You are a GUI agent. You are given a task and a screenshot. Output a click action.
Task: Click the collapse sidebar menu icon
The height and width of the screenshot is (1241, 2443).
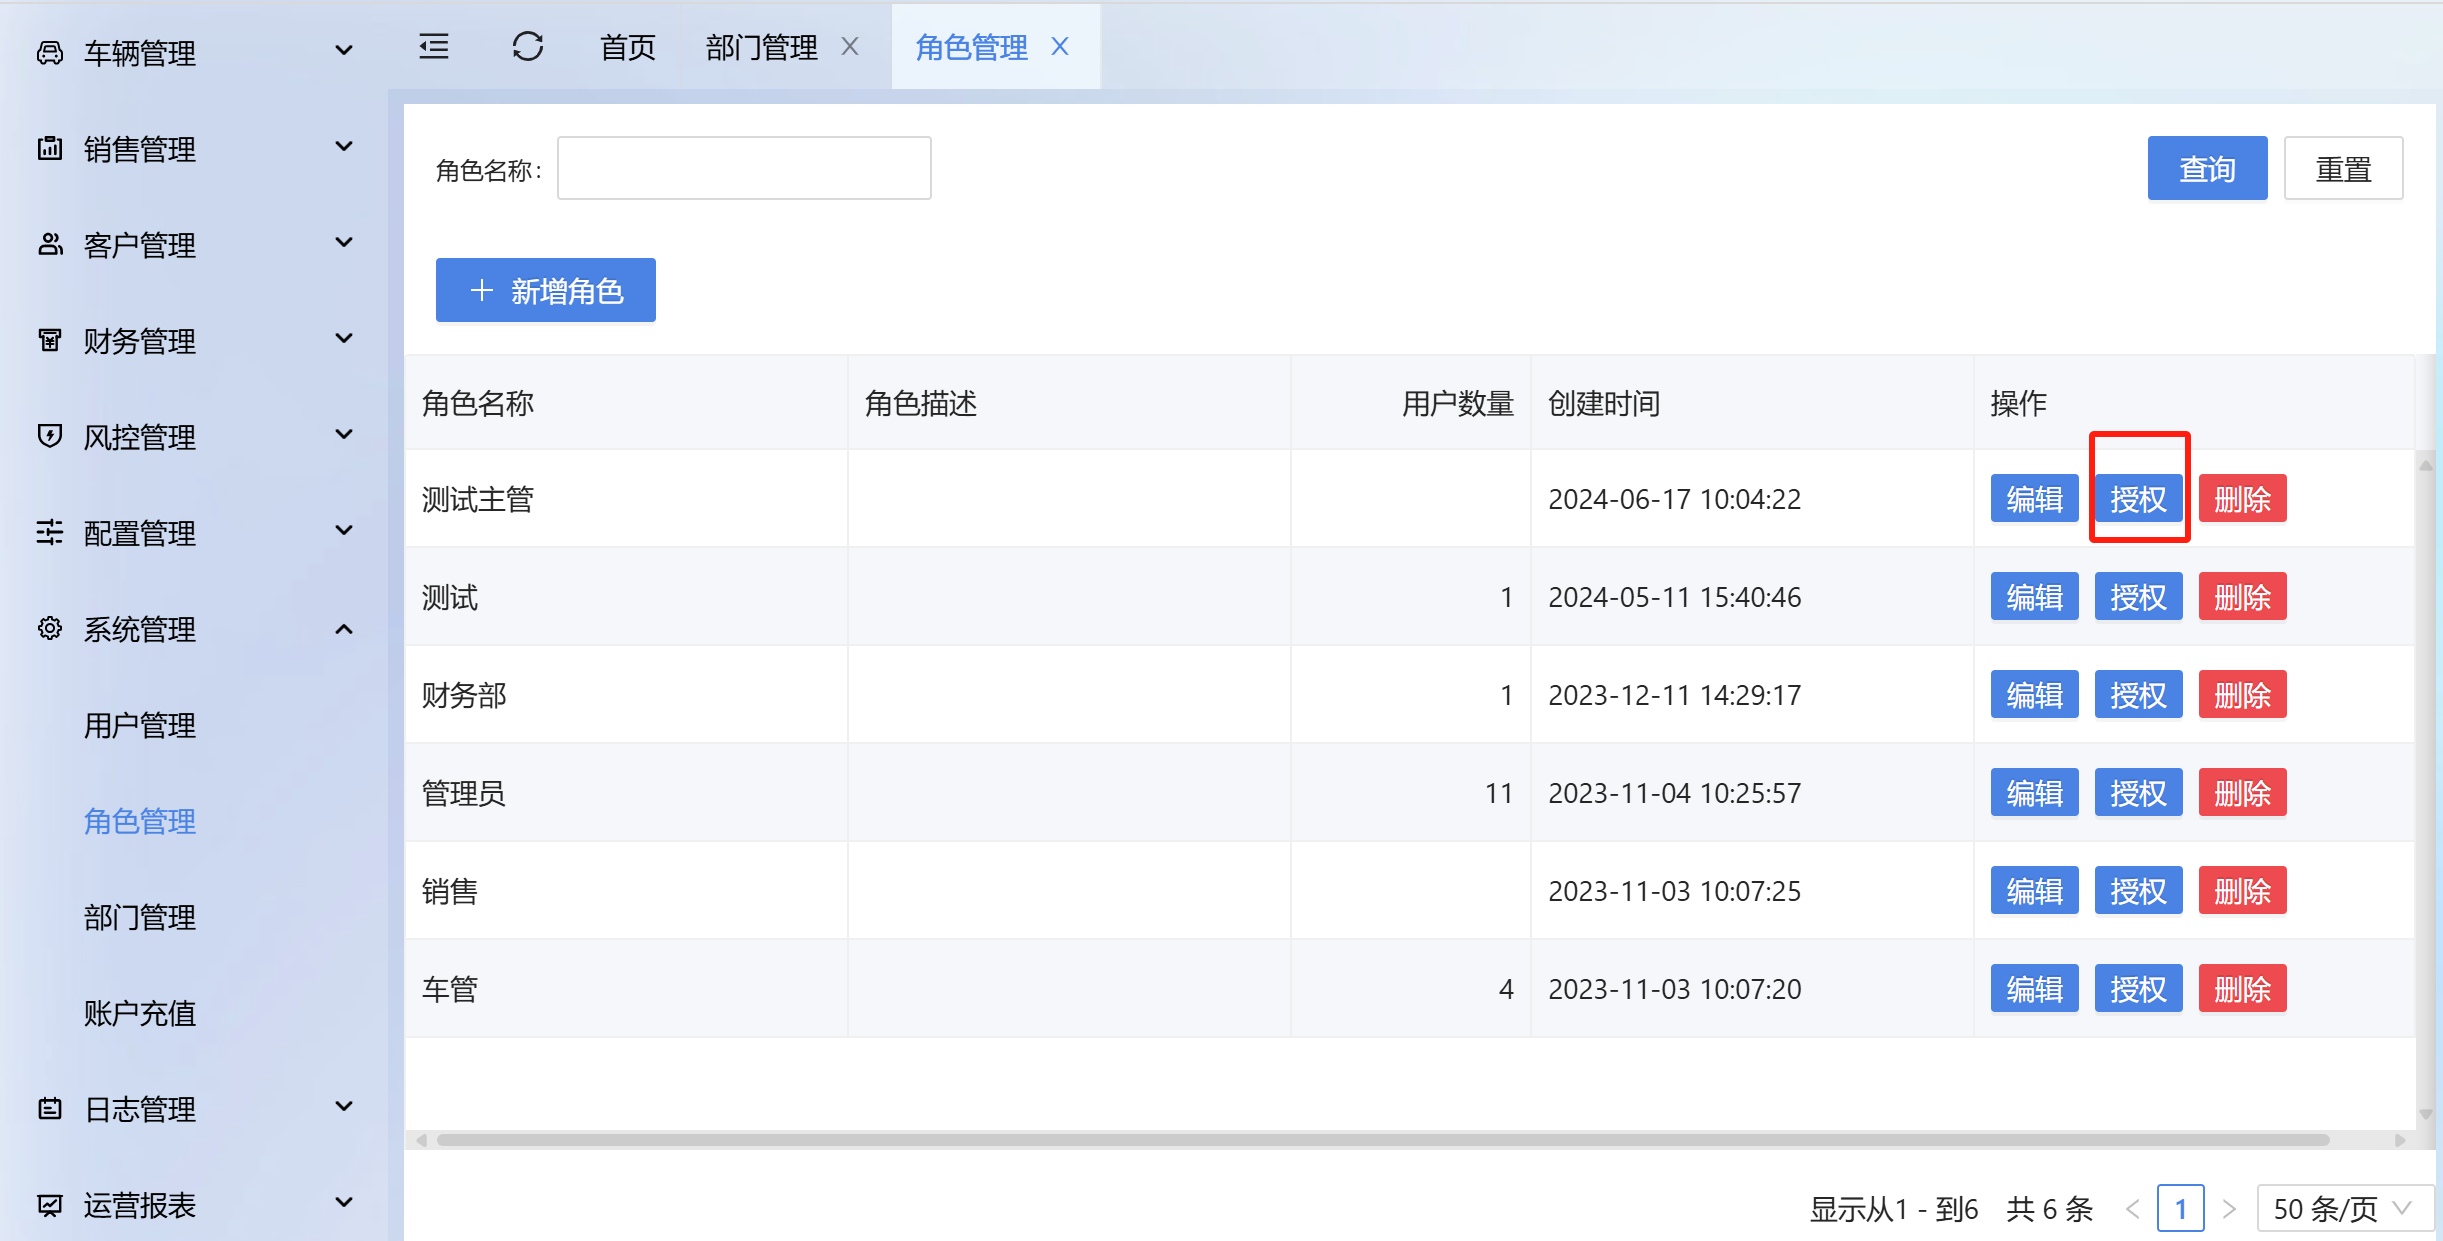click(x=434, y=47)
